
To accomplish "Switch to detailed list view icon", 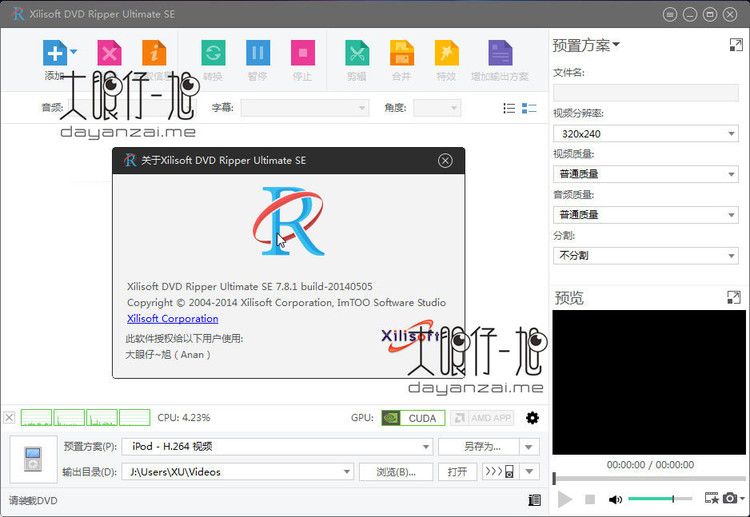I will (529, 109).
